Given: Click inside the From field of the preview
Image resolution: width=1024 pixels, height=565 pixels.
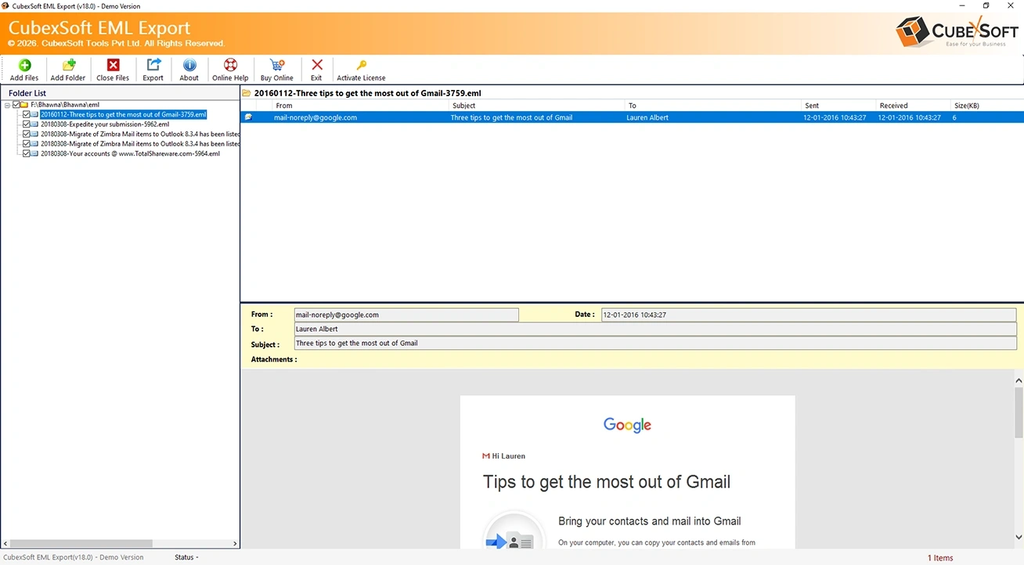Looking at the screenshot, I should tap(406, 315).
